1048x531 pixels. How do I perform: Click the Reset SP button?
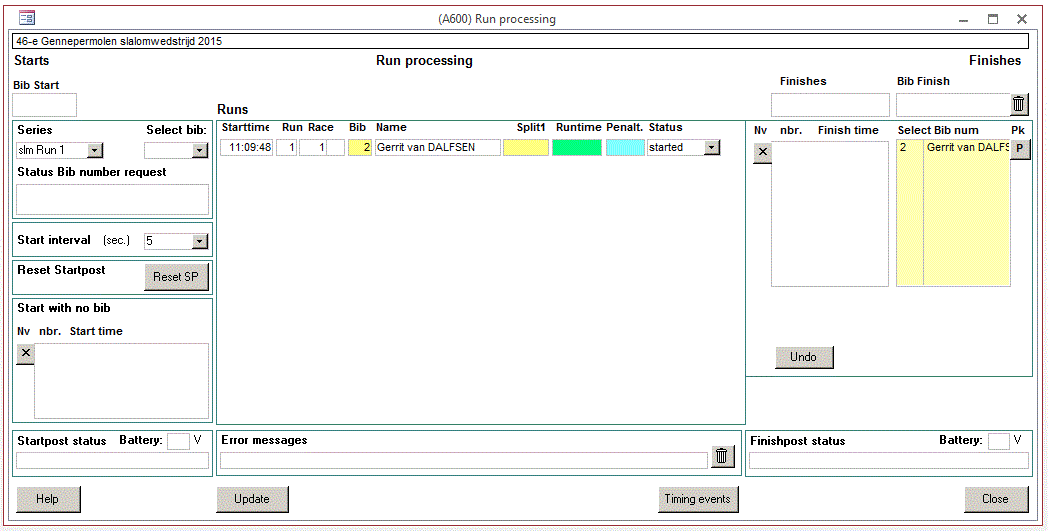click(176, 276)
